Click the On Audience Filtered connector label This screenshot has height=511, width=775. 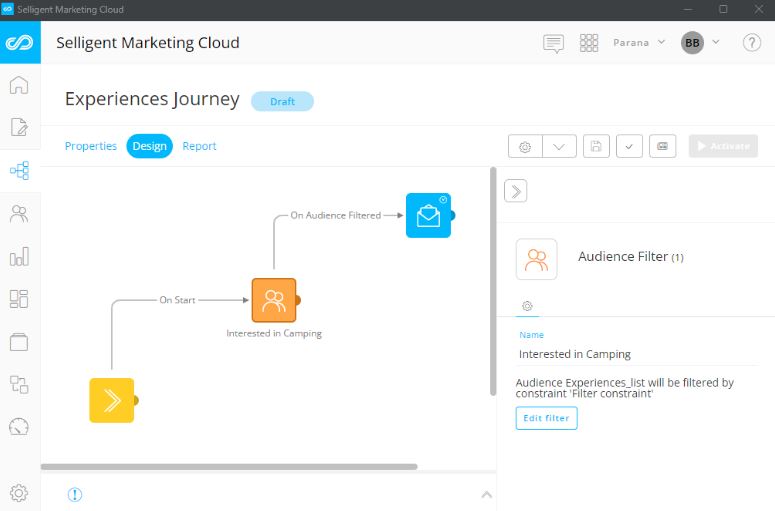pos(336,215)
